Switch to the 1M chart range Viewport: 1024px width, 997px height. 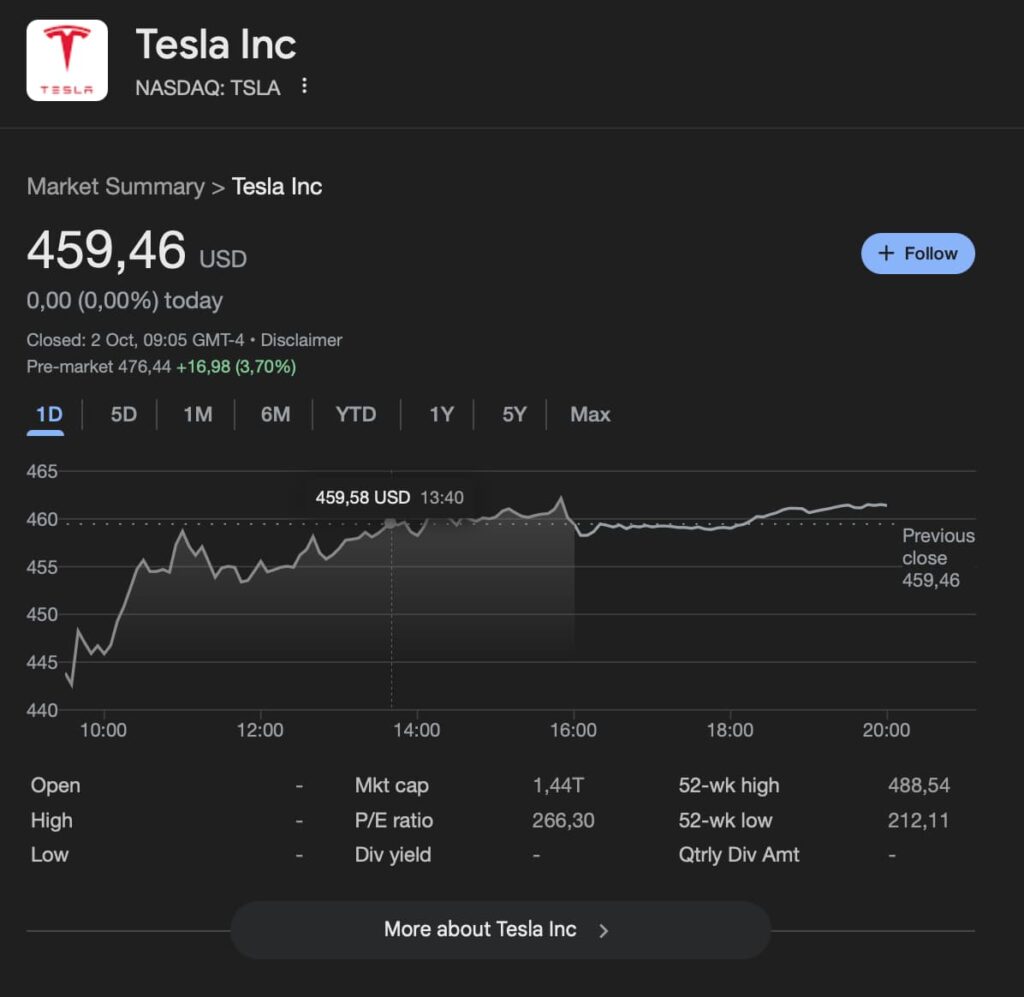tap(198, 415)
